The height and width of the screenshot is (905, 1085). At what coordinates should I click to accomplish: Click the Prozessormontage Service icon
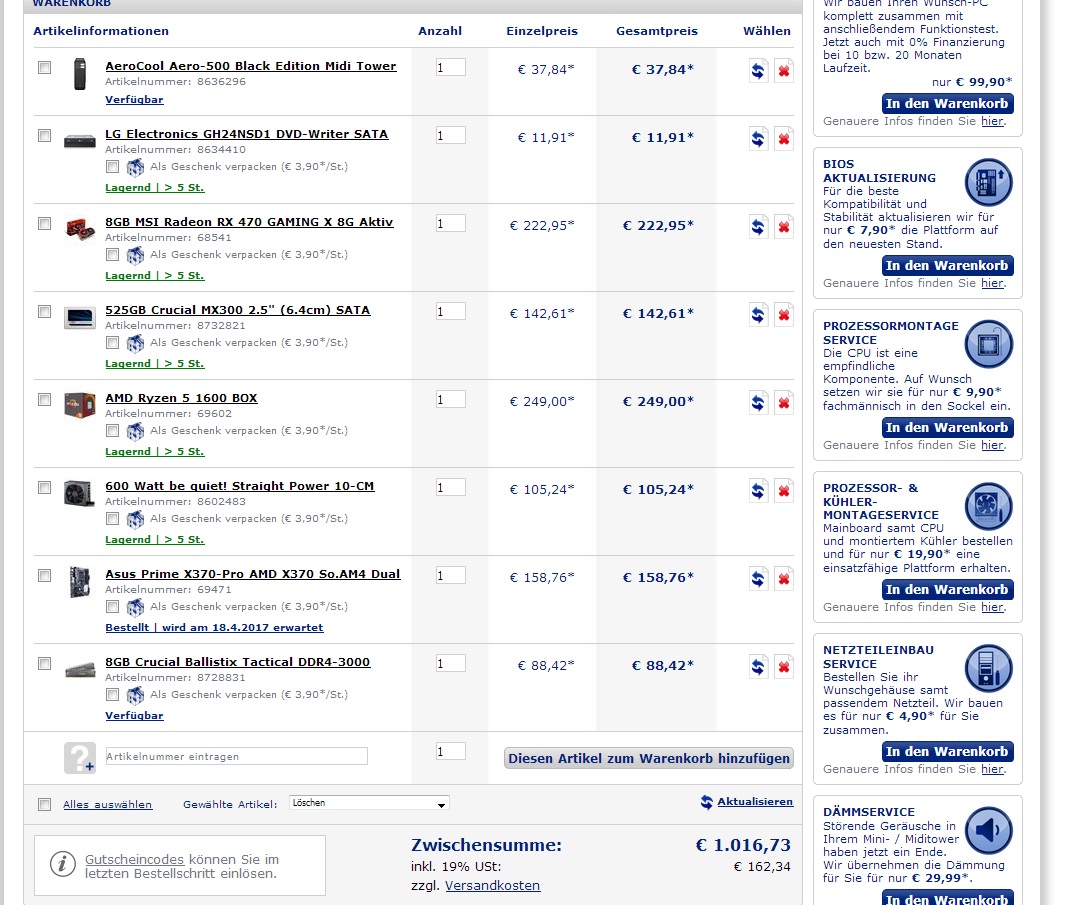click(989, 345)
